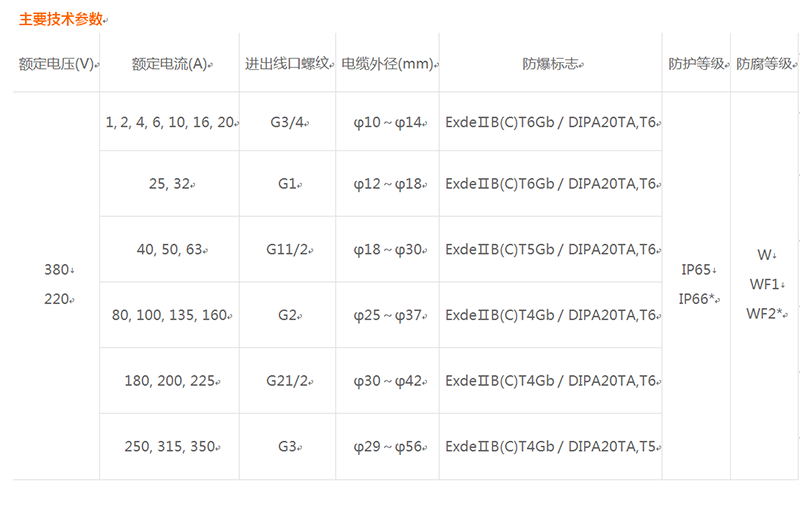Select the 额定电压(V) column header
Viewport: 800px width, 515px height.
[57, 64]
